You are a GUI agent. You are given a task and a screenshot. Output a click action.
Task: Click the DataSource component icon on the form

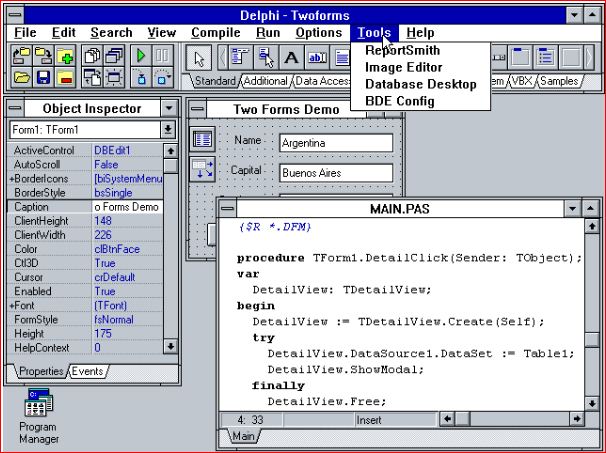click(x=202, y=169)
